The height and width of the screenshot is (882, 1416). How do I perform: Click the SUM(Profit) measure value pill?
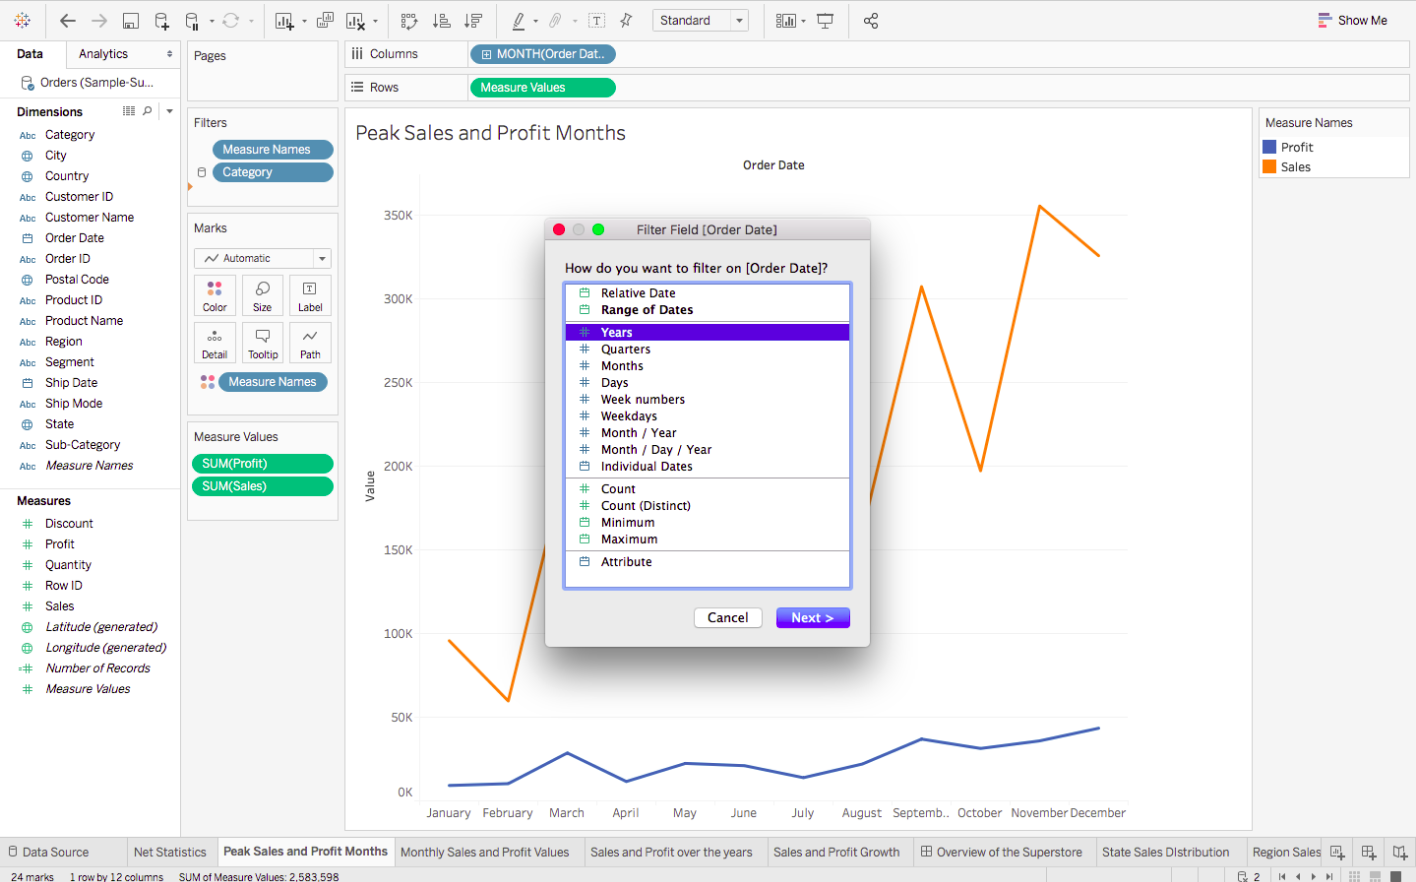262,463
